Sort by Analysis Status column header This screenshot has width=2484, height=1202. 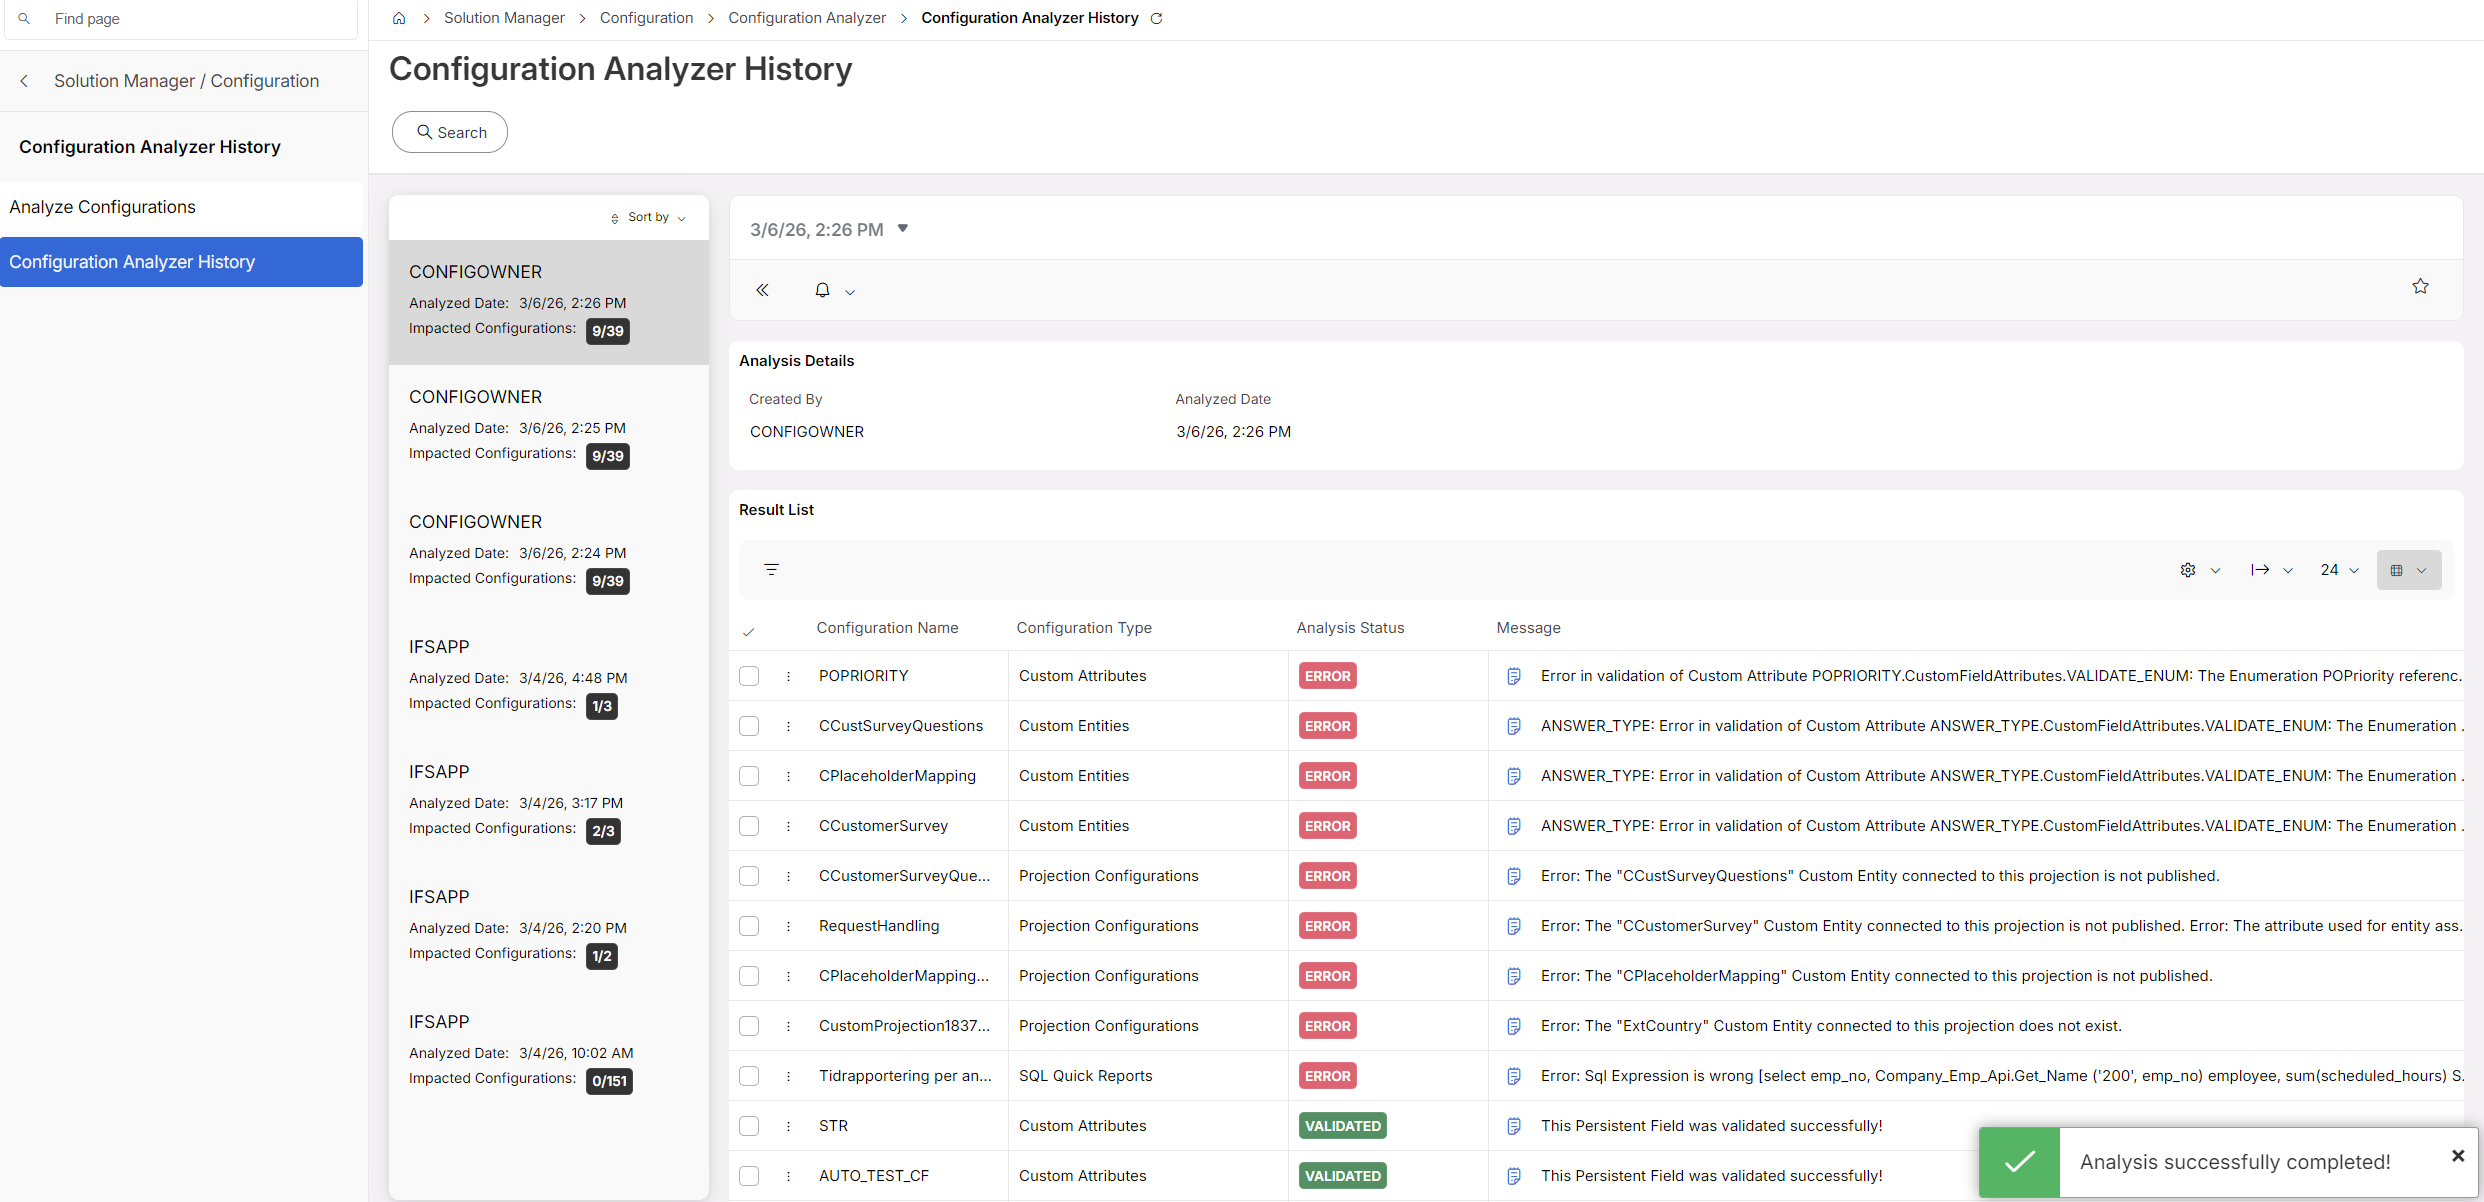1350,628
